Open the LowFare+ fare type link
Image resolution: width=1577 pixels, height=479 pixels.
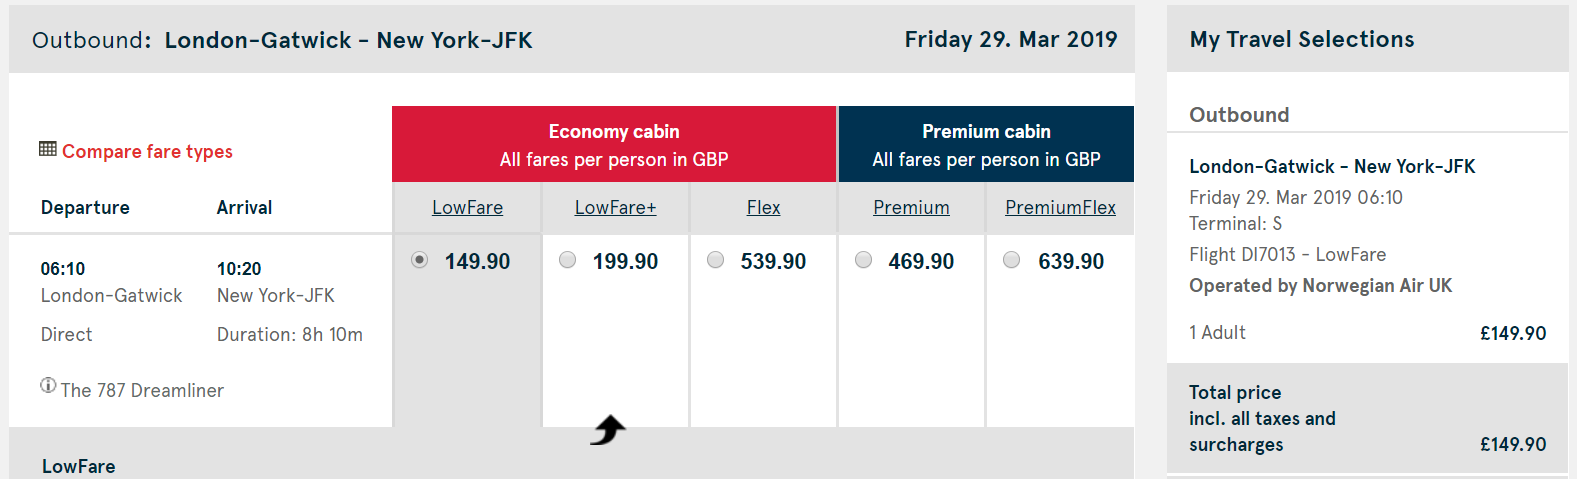pyautogui.click(x=615, y=207)
